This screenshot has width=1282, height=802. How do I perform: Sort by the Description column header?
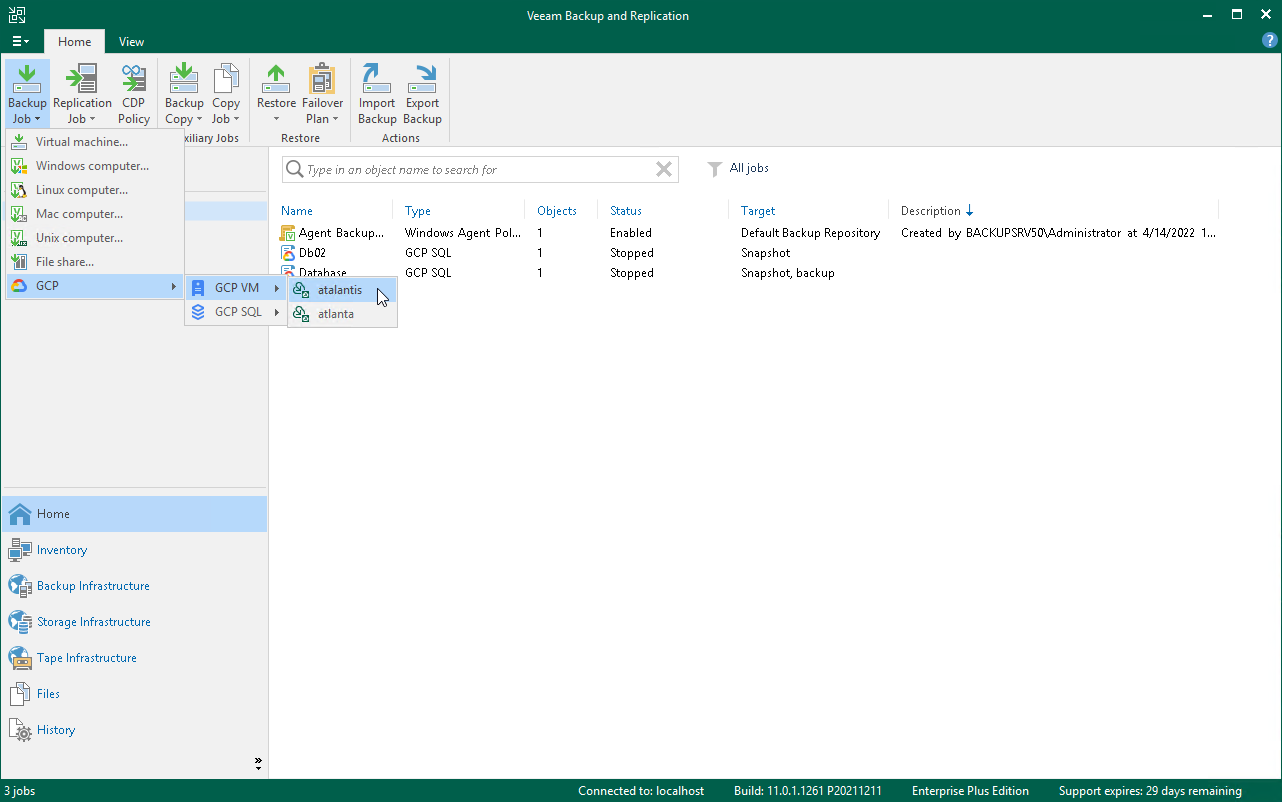pos(937,211)
